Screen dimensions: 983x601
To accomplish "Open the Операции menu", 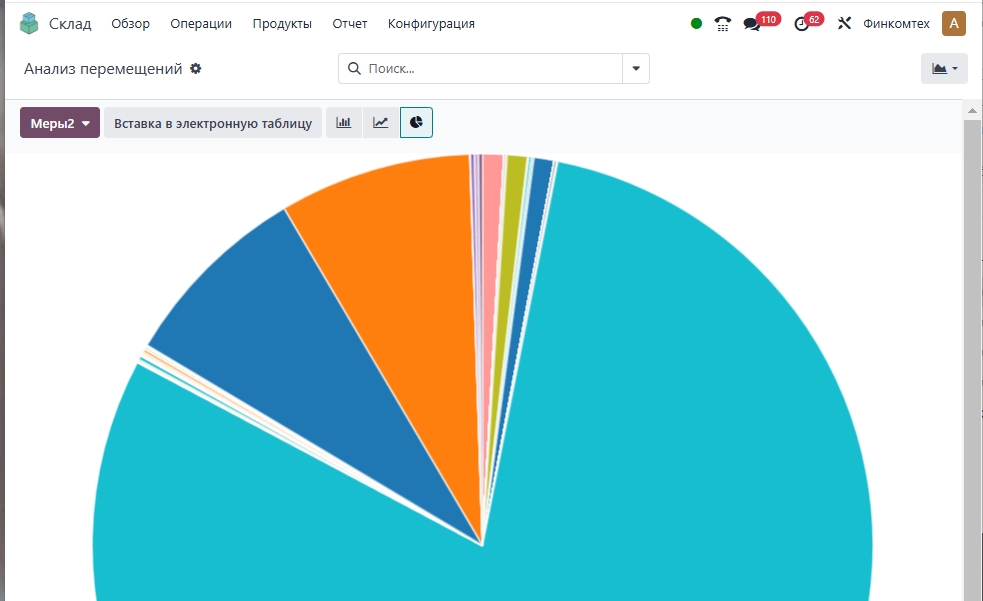I will (201, 24).
